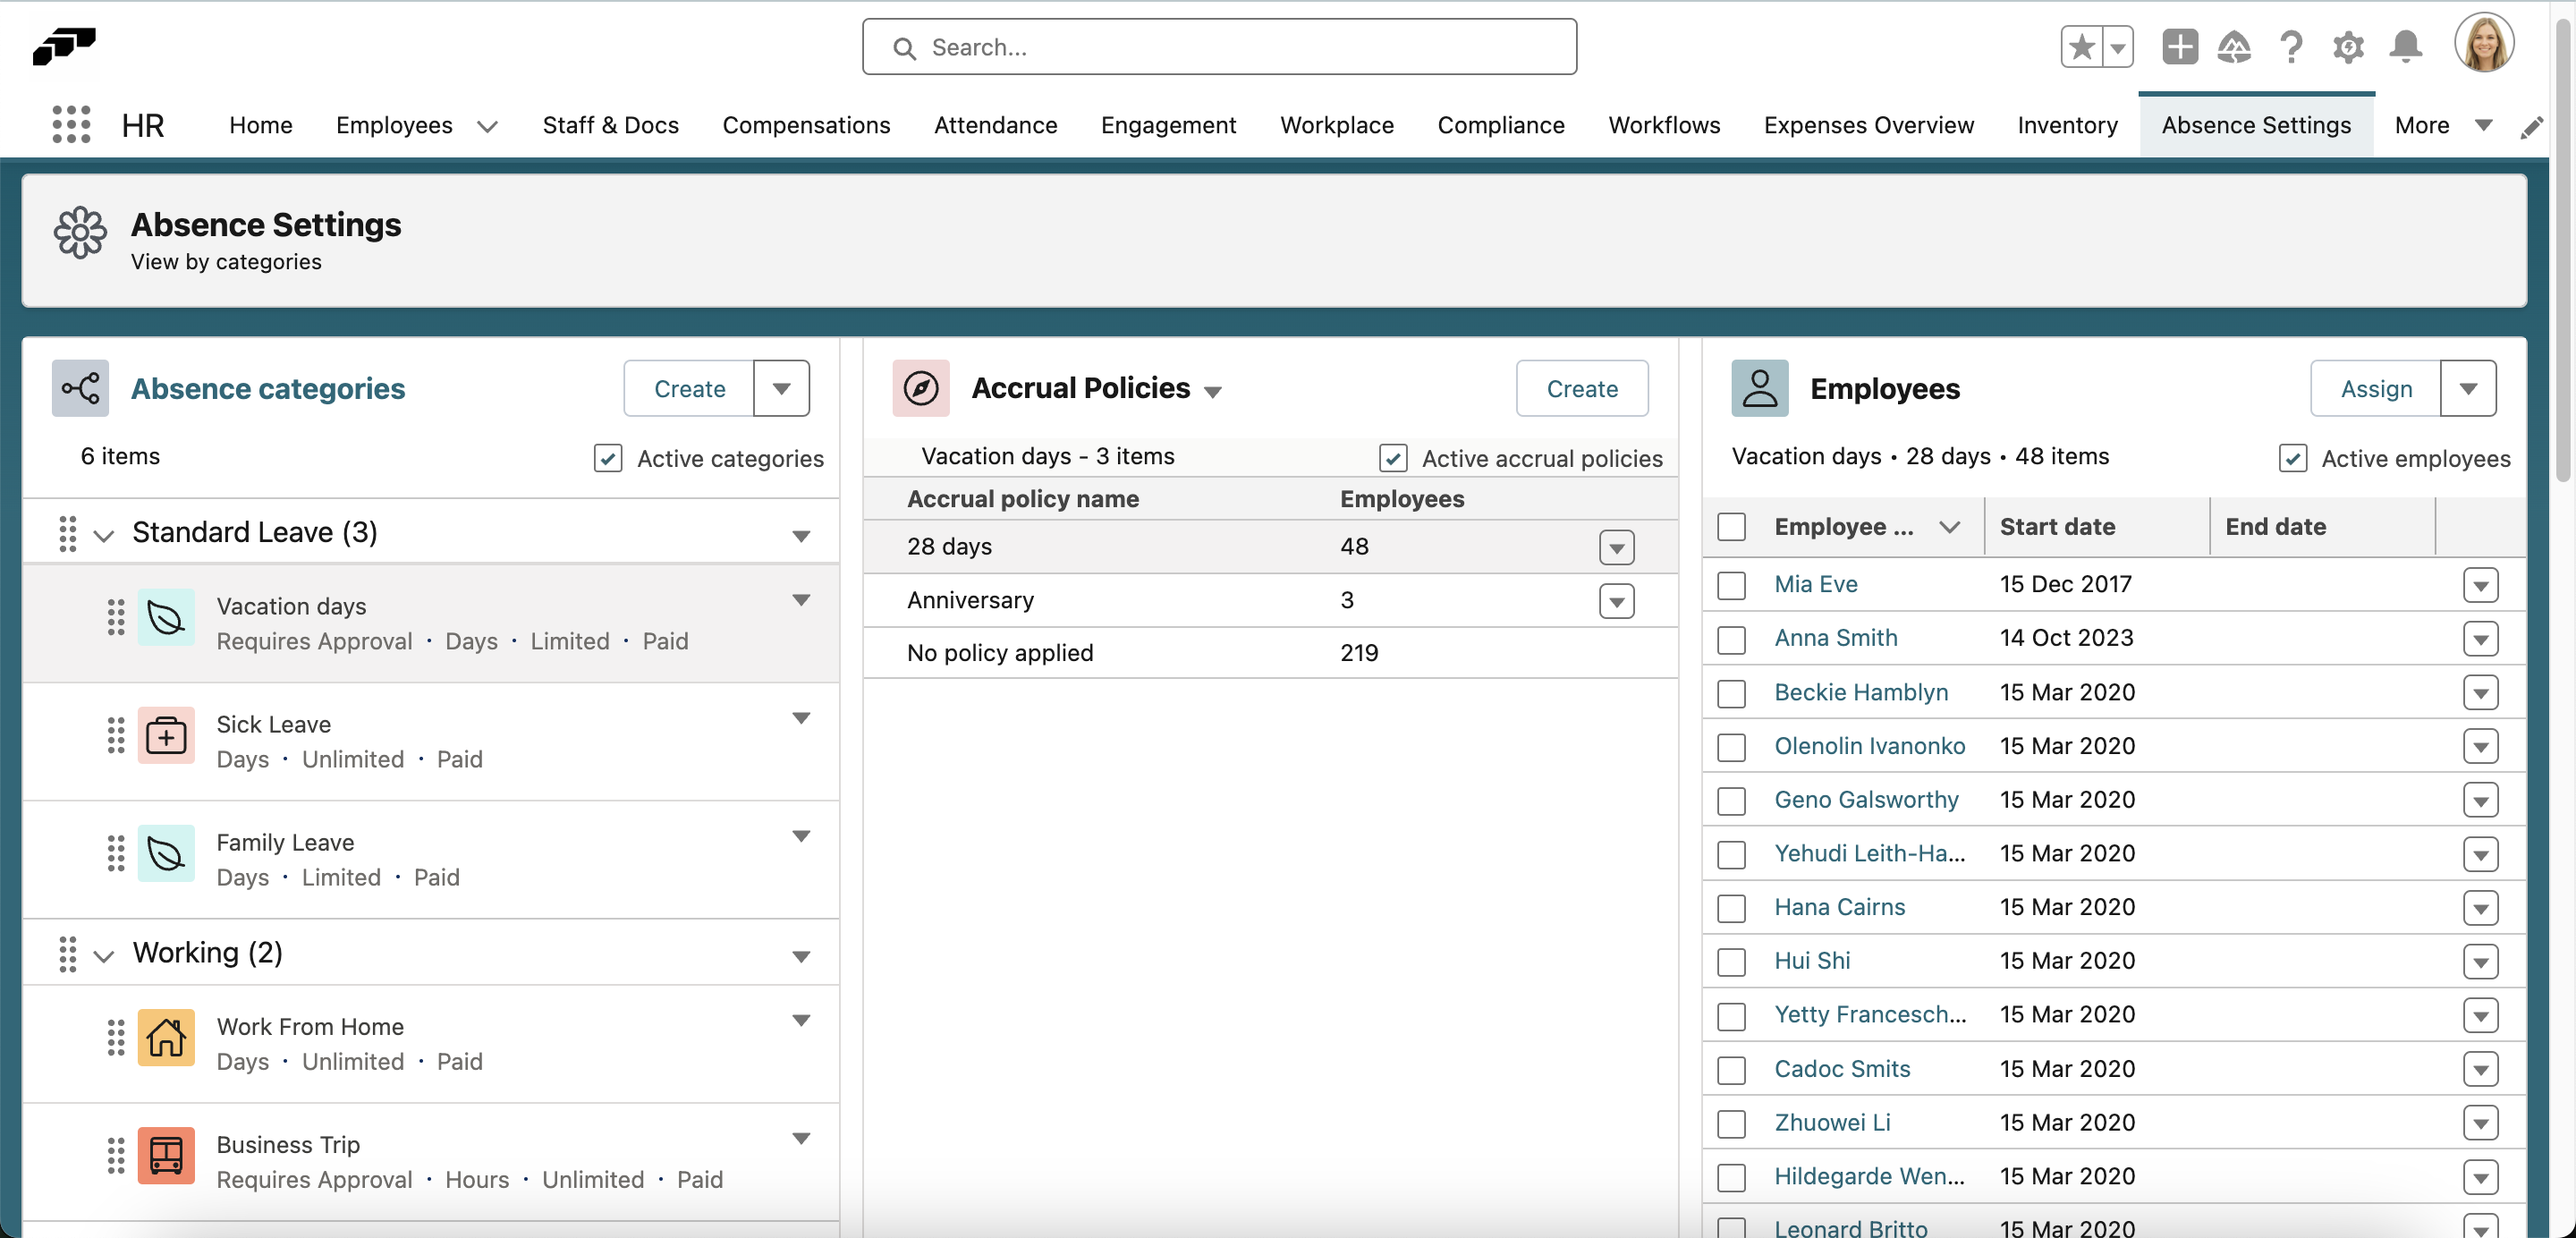Switch to the Compliance tab
The image size is (2576, 1238).
coord(1501,125)
